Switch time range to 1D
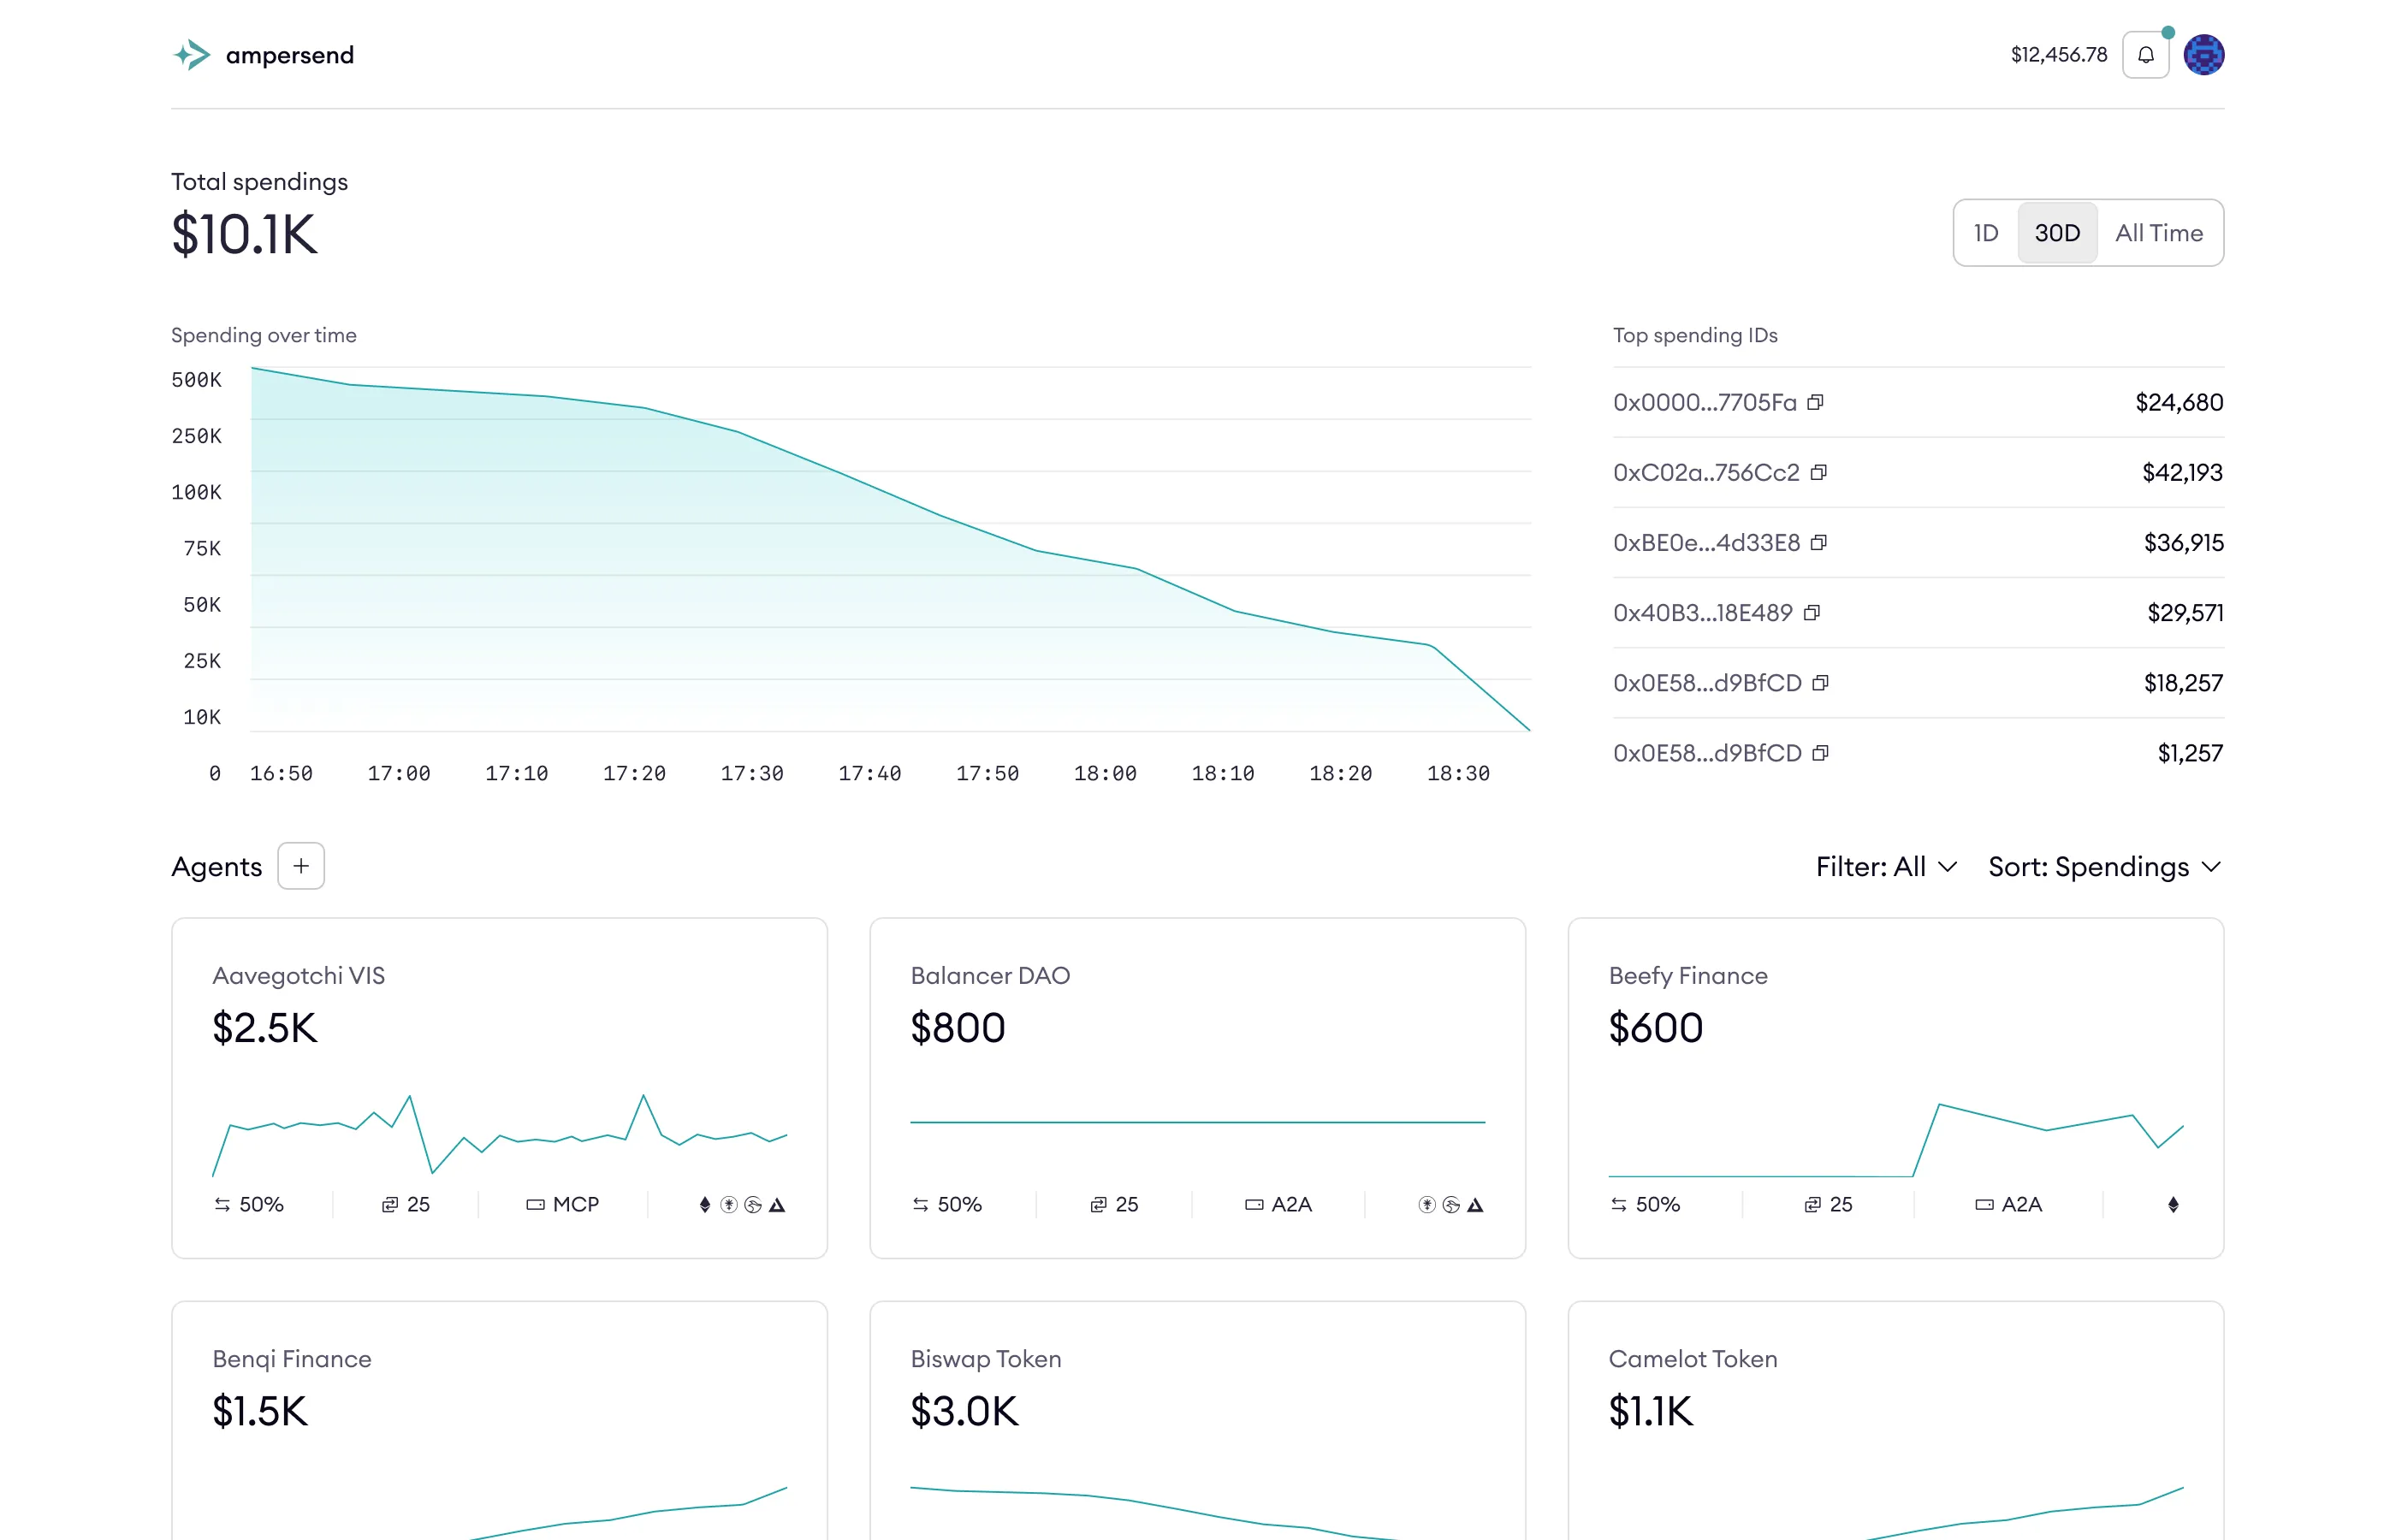Viewport: 2396px width, 1540px height. (1985, 233)
